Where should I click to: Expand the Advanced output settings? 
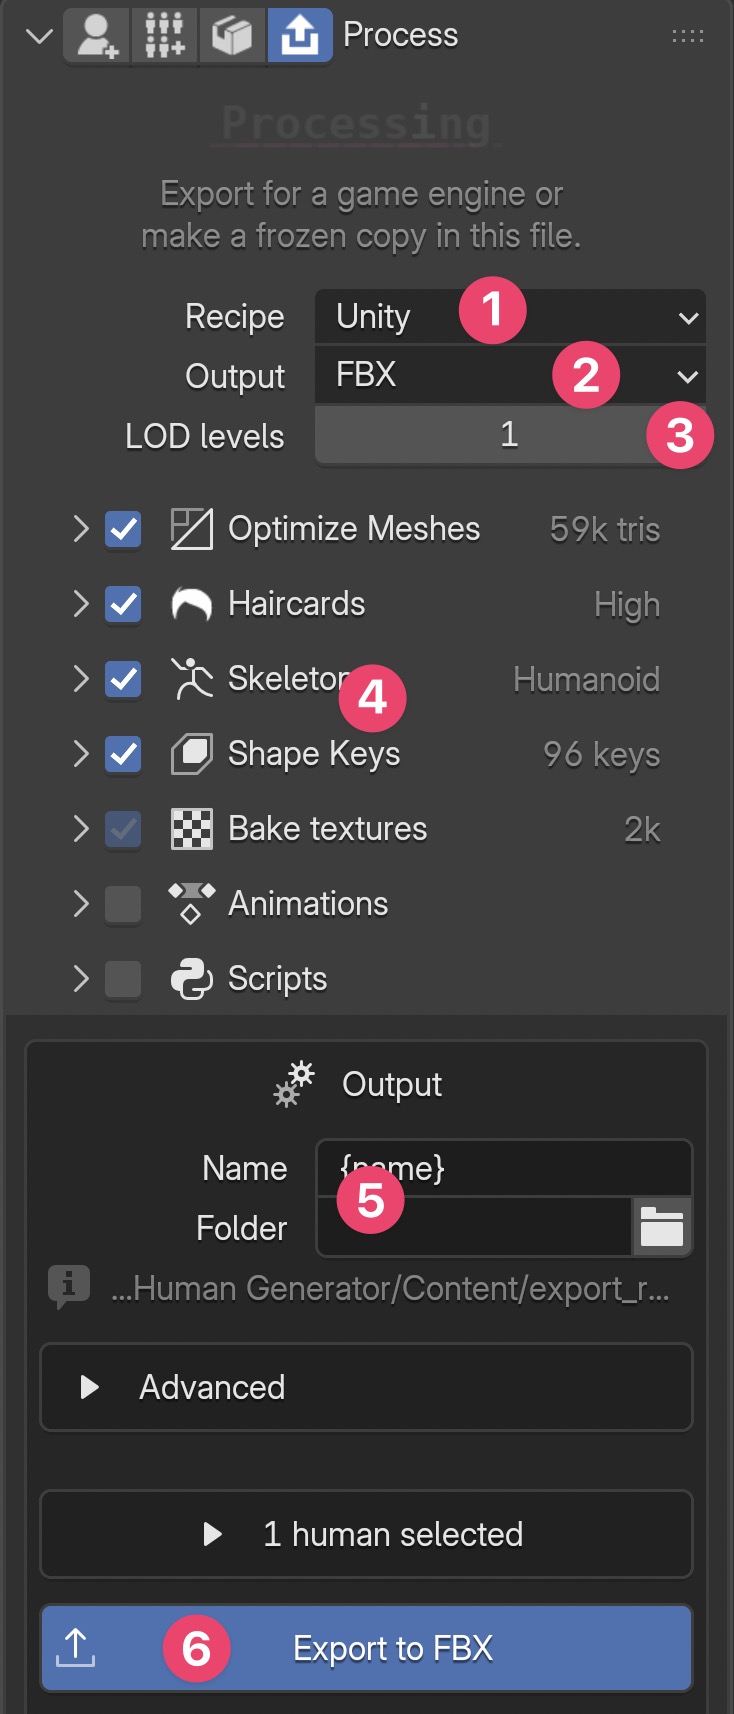point(366,1387)
